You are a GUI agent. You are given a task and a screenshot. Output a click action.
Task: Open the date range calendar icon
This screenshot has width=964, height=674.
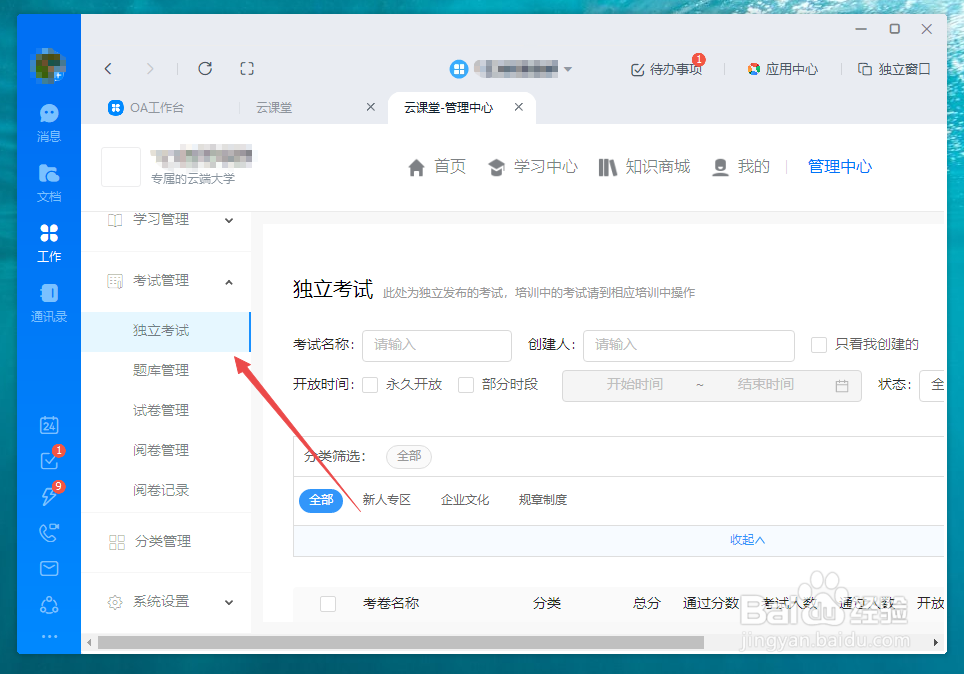842,386
